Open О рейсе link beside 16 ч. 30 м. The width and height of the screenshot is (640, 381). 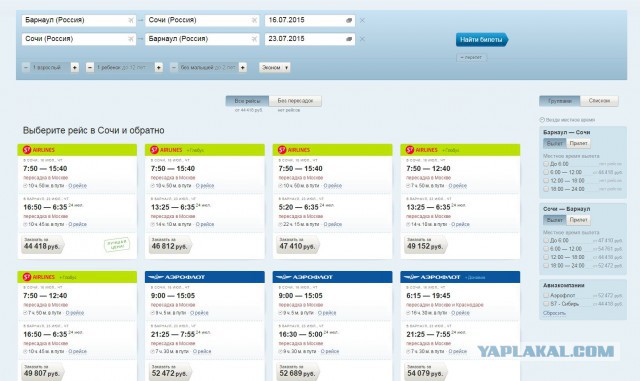pyautogui.click(x=460, y=313)
